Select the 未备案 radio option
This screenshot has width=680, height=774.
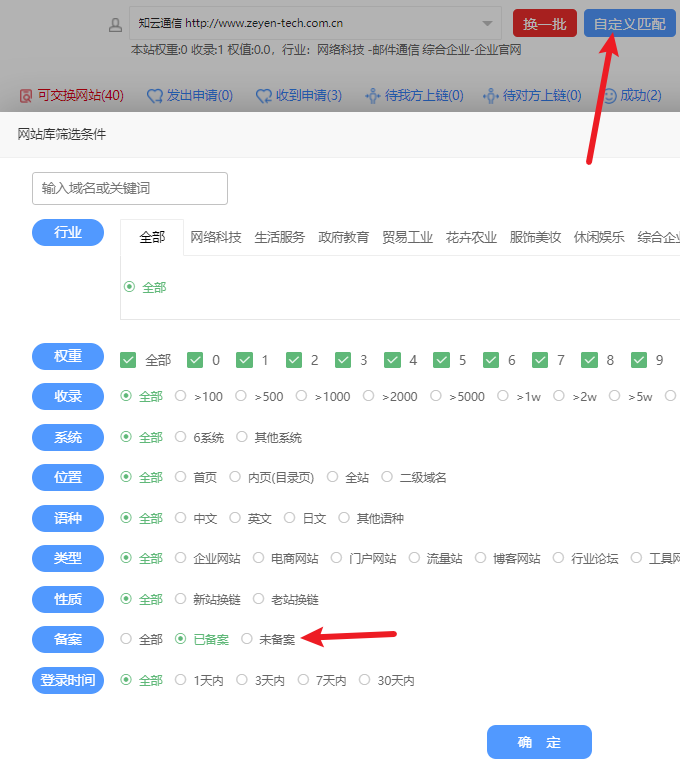[247, 639]
